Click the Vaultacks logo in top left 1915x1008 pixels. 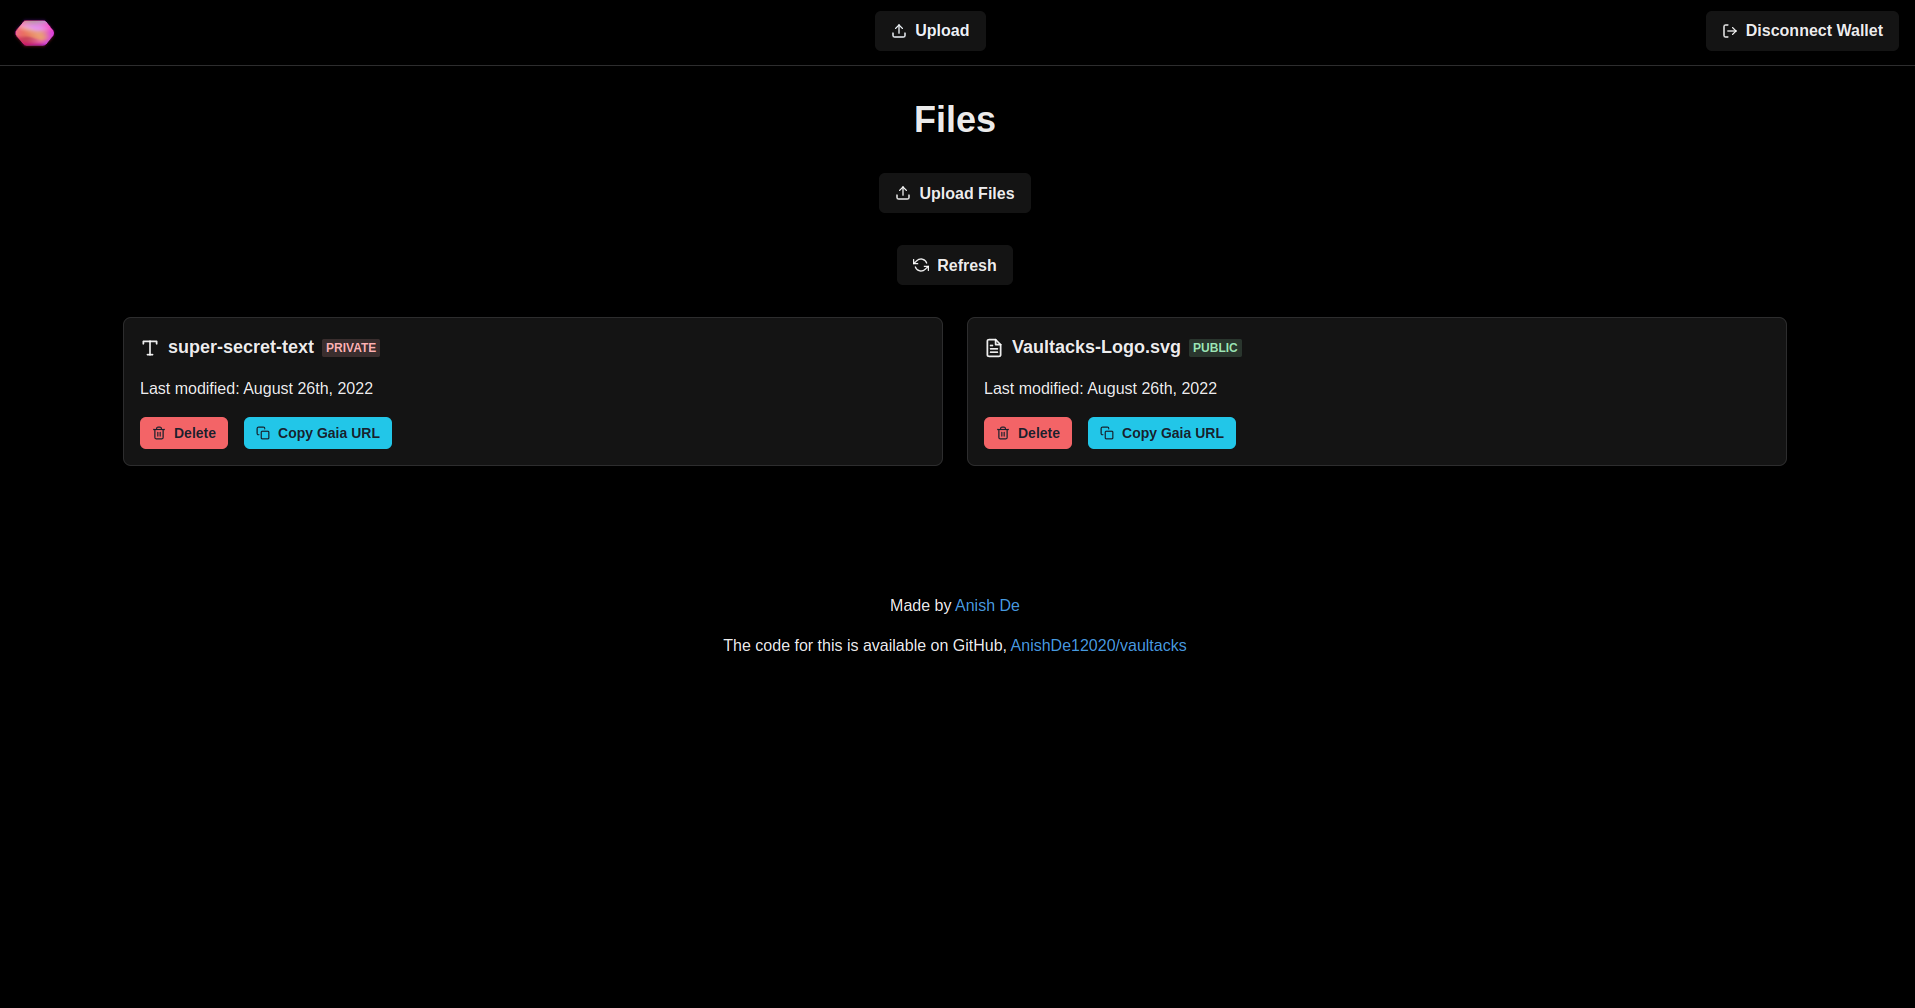coord(35,32)
